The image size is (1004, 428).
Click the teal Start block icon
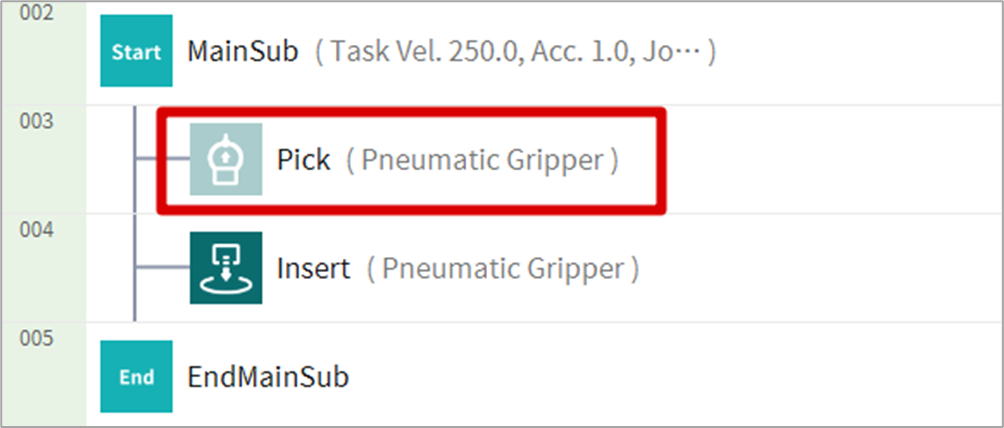click(136, 52)
